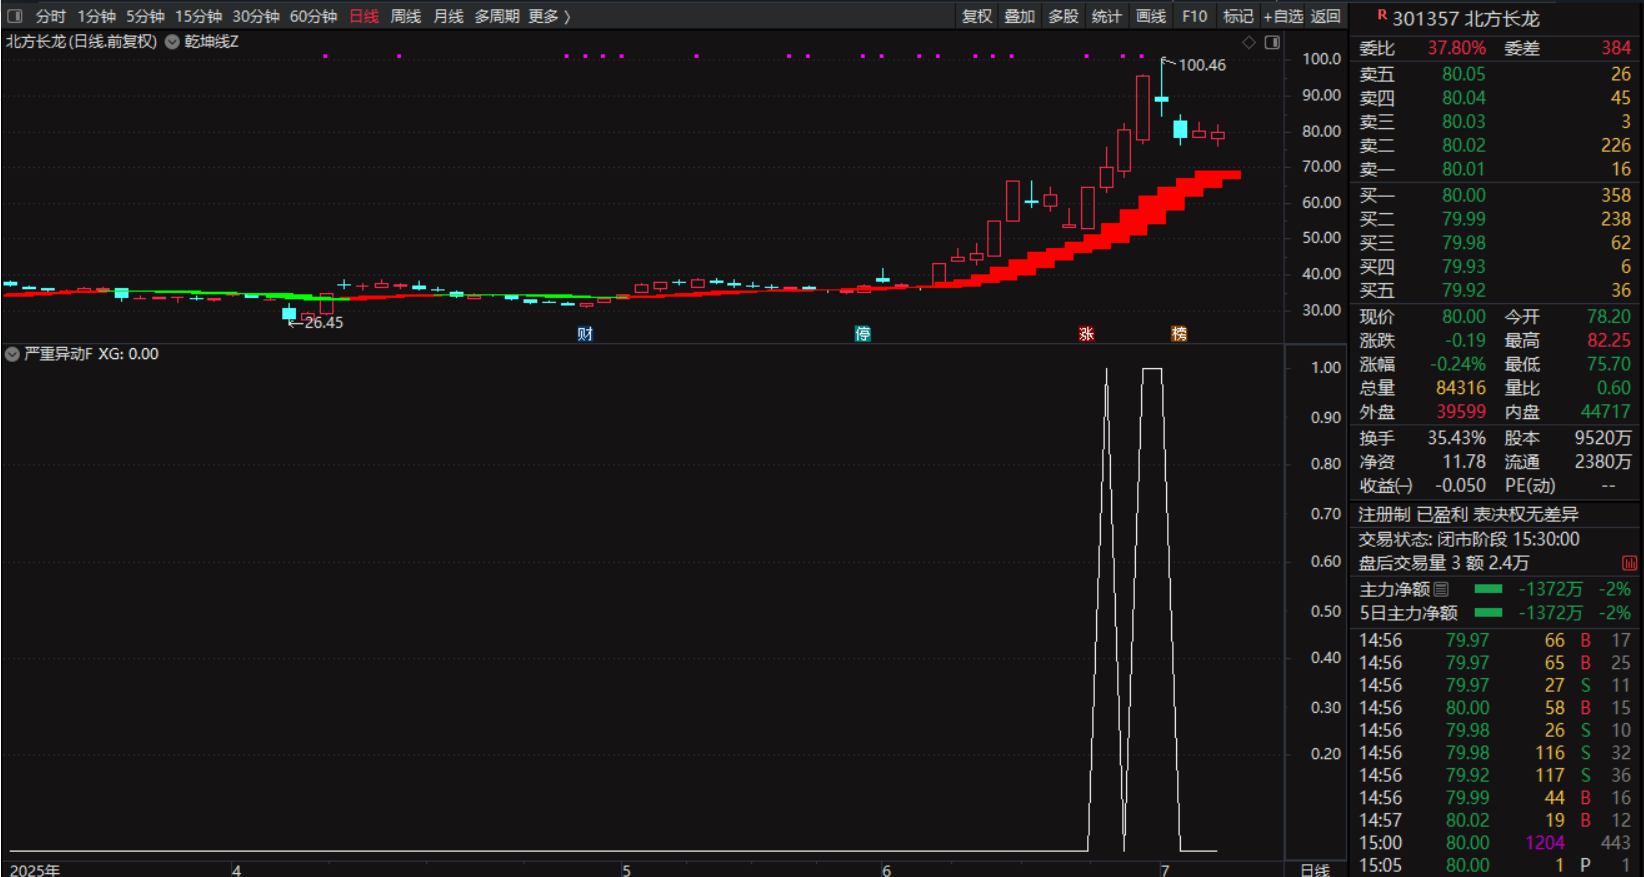
Task: Click the 停 event marker on the chart
Action: tap(863, 334)
